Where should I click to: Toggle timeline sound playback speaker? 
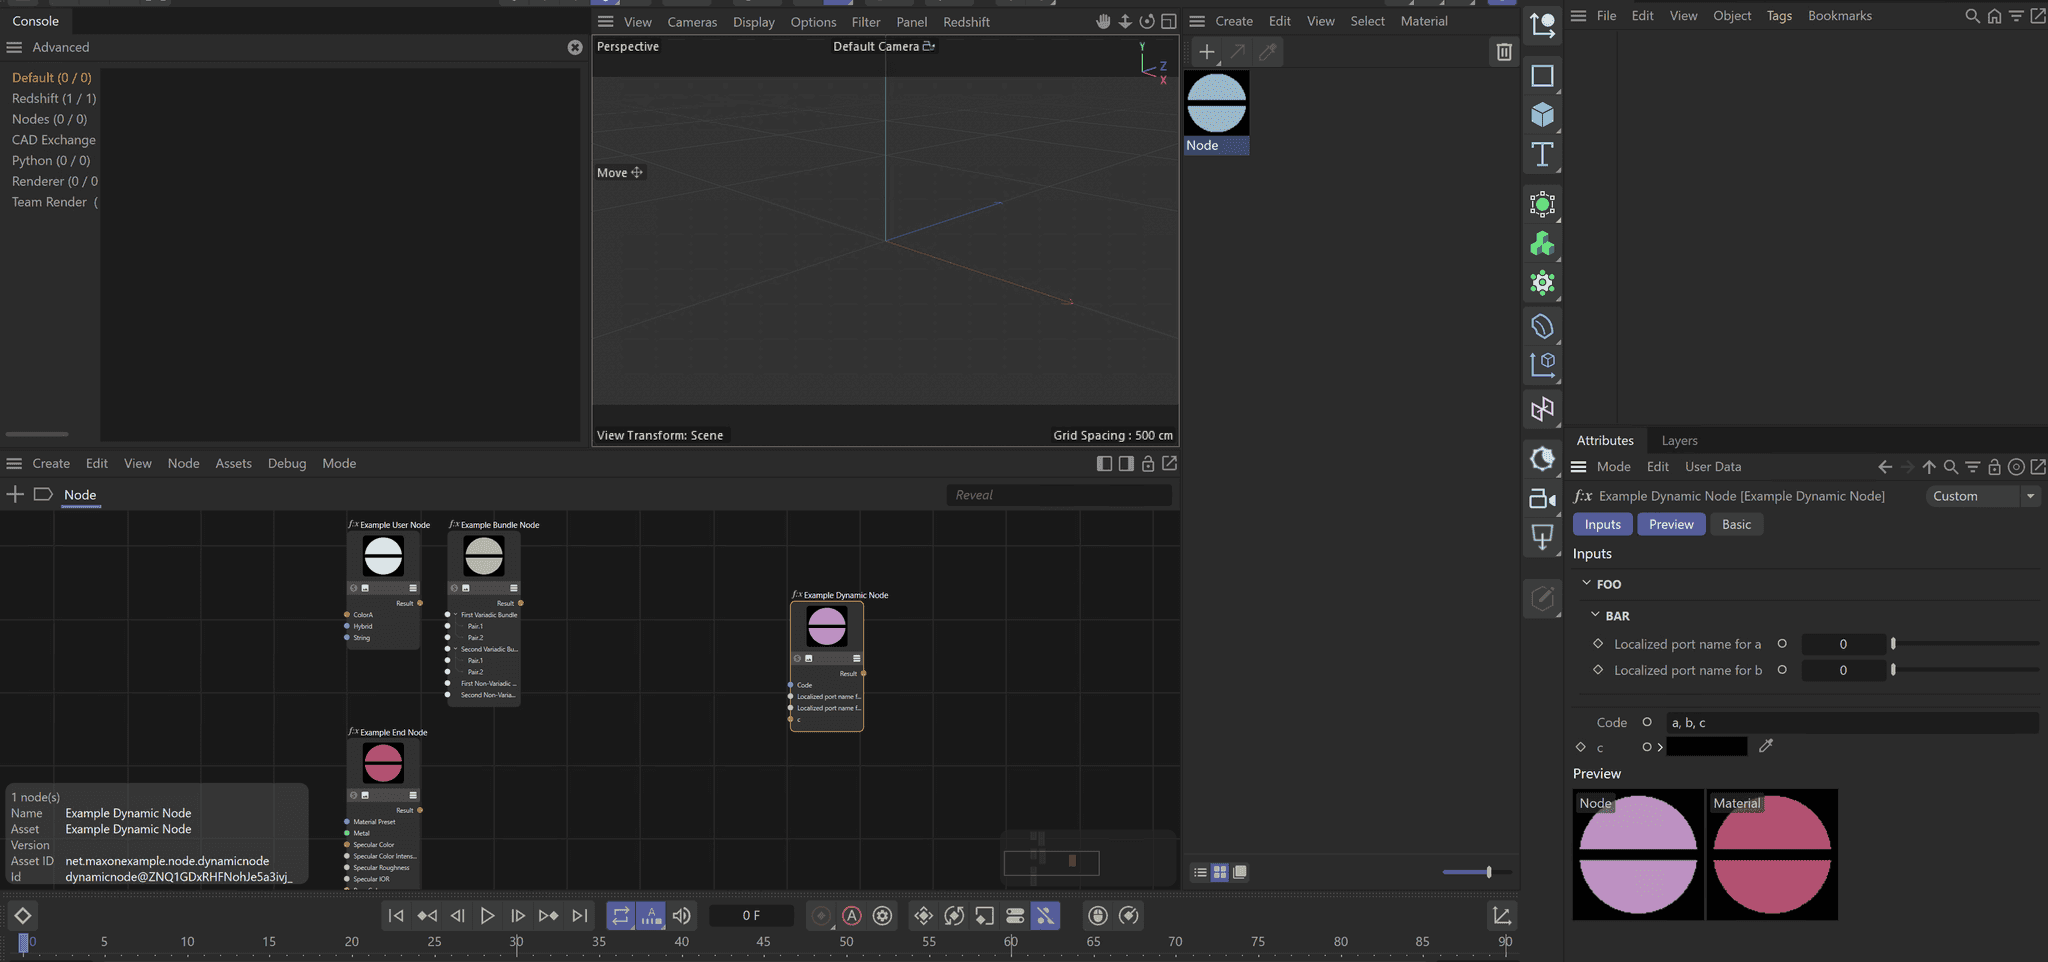tap(682, 916)
